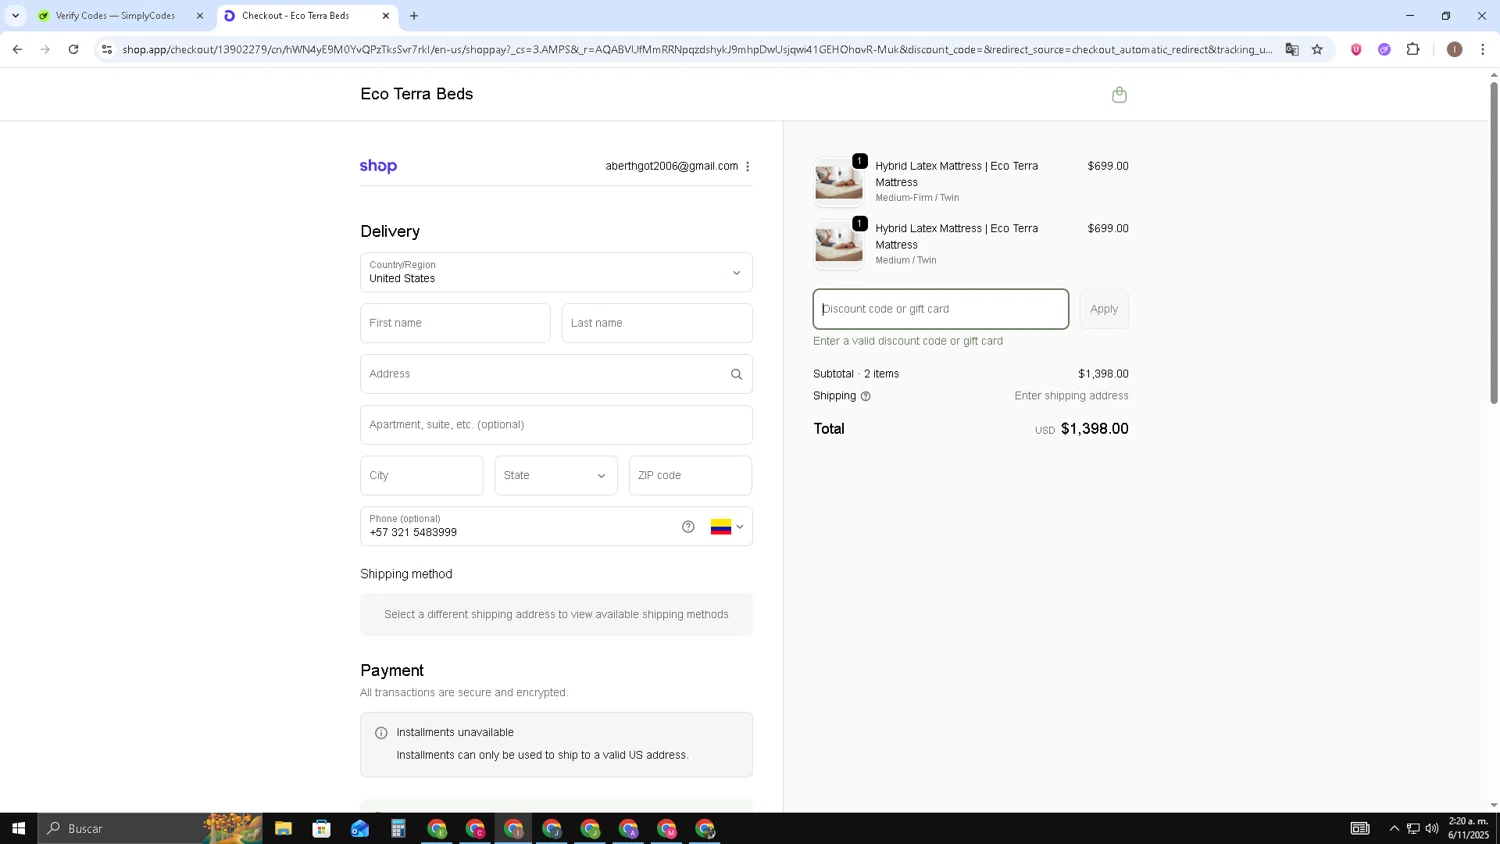Click into the Address field

[556, 374]
